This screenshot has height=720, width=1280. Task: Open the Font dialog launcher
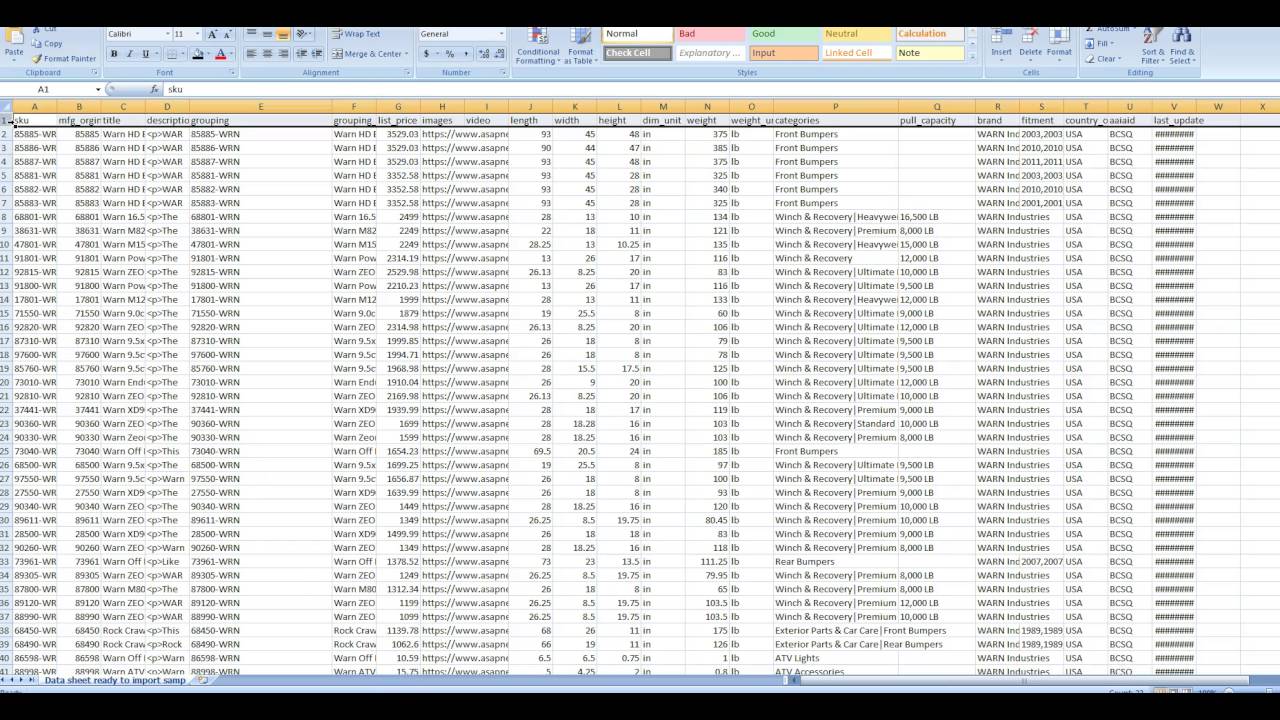coord(233,73)
